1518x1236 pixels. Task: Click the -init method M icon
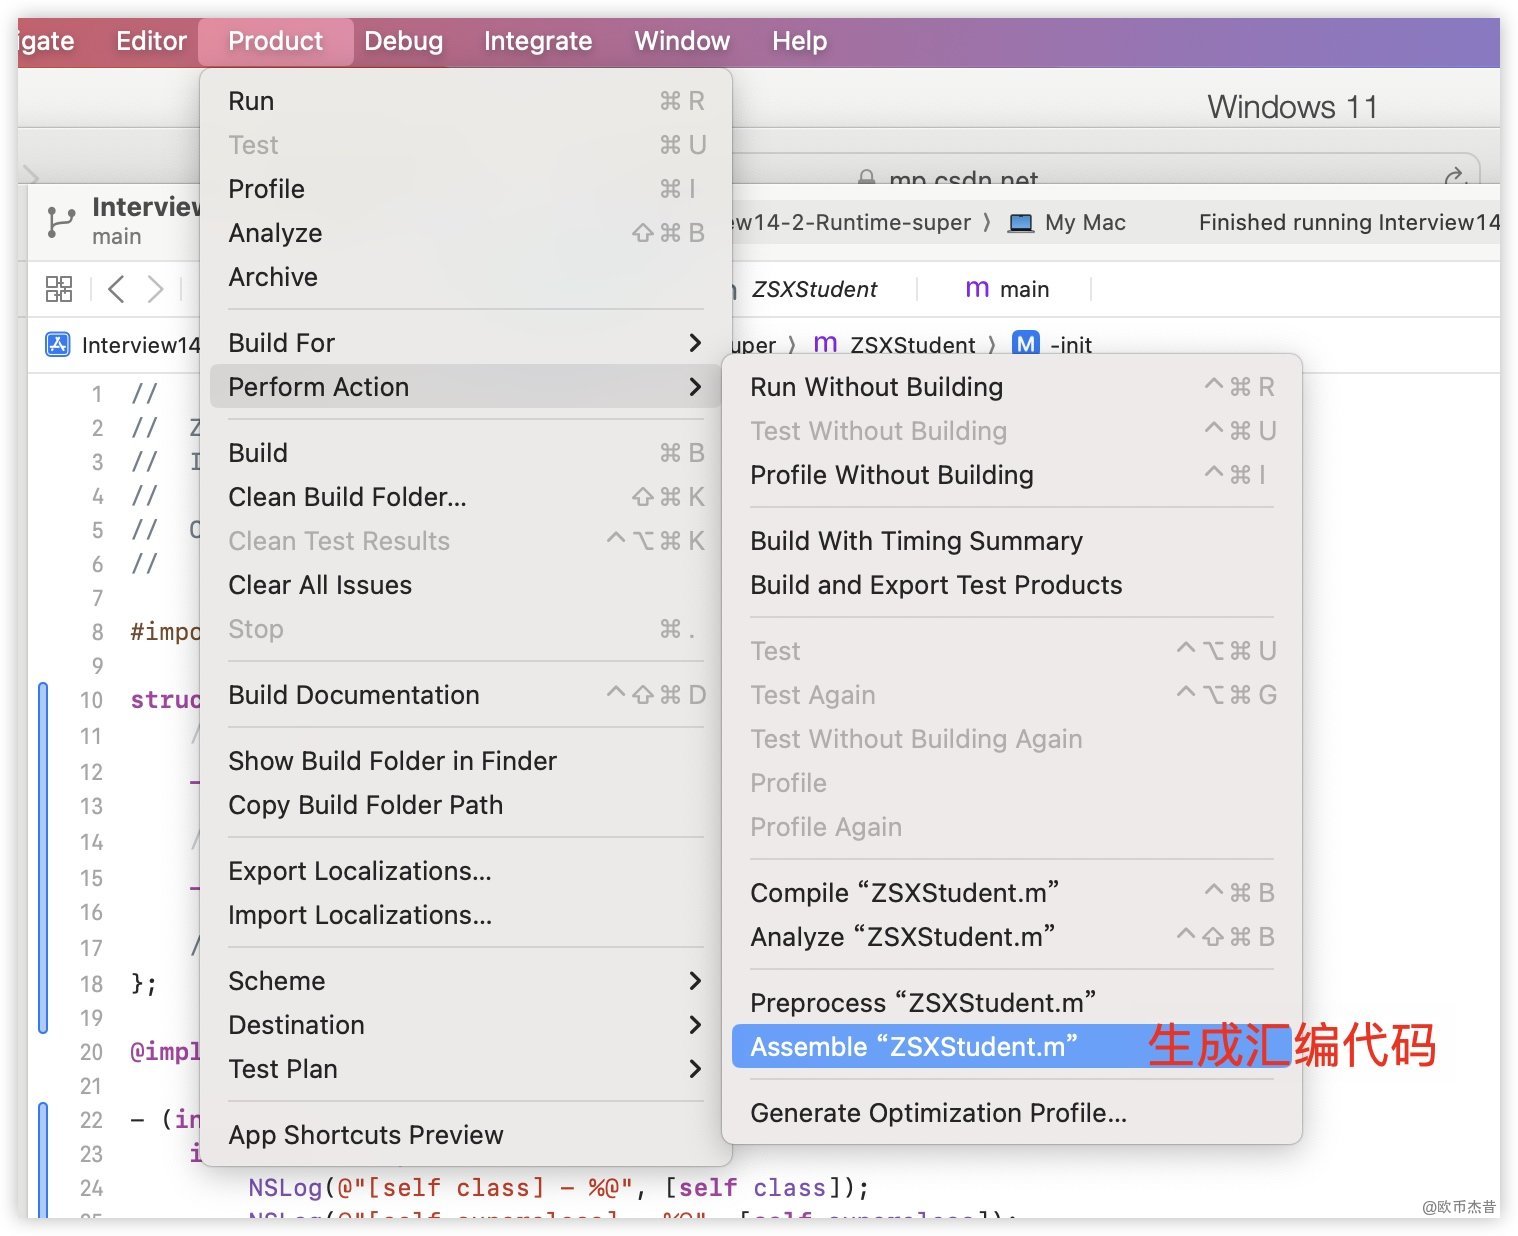(1025, 344)
